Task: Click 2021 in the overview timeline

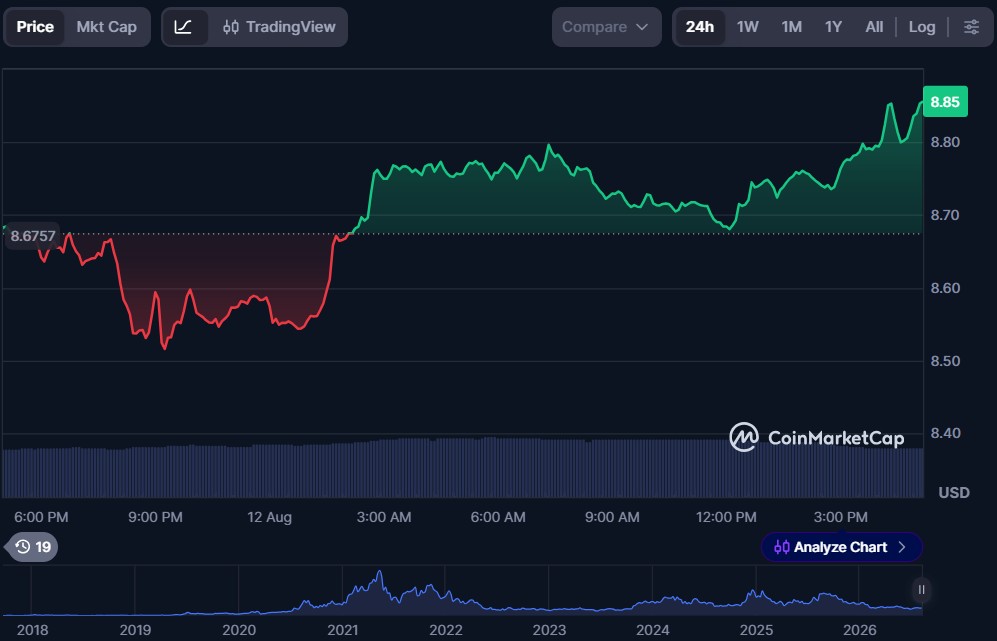Action: click(342, 630)
